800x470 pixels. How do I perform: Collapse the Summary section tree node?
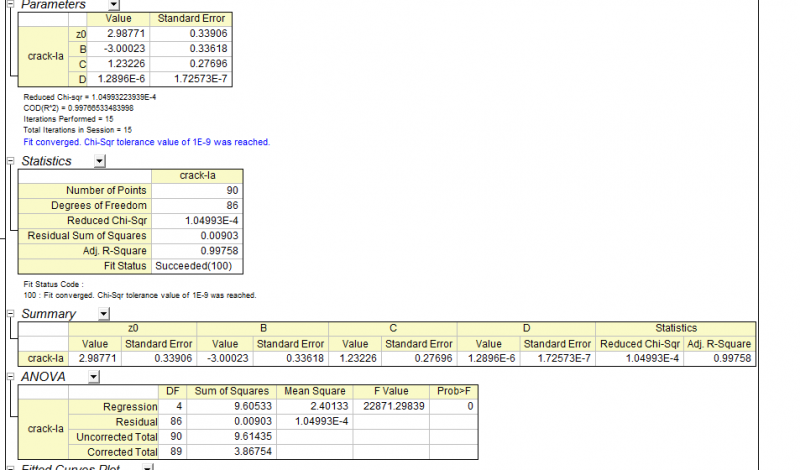10,313
